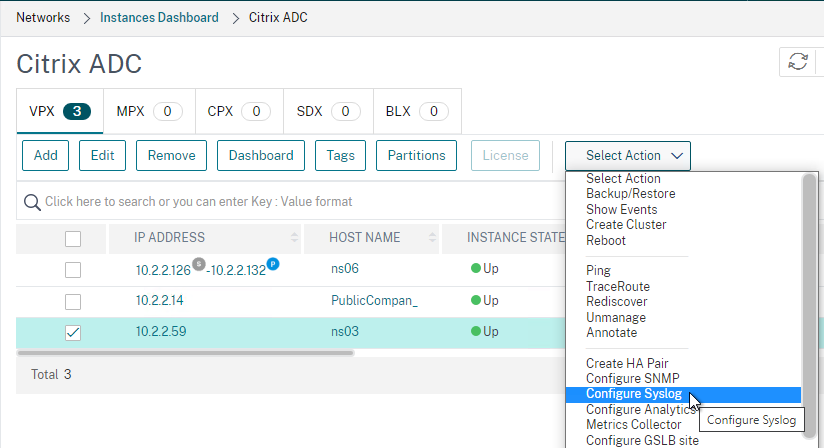Click the refresh icon at top right
This screenshot has width=824, height=448.
coord(798,61)
